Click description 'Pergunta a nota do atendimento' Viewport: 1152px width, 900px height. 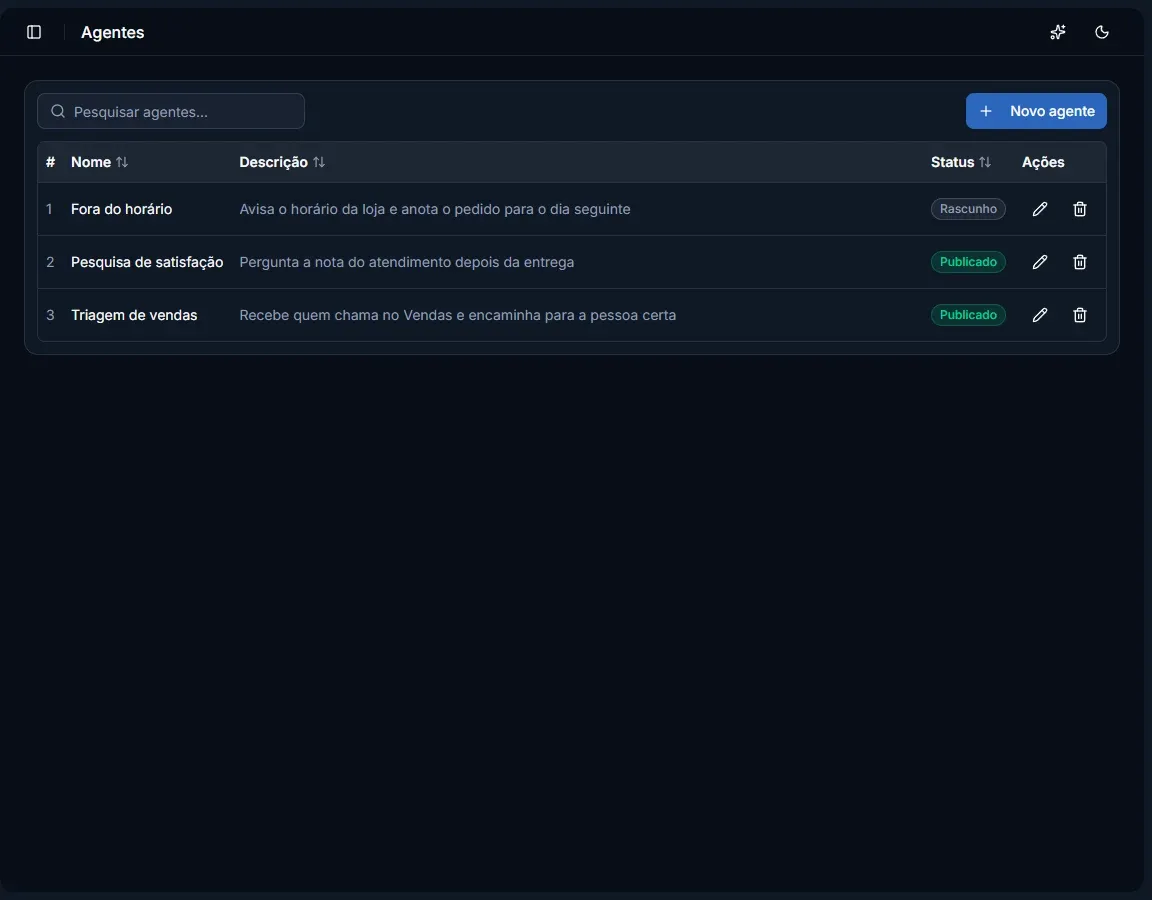[407, 262]
